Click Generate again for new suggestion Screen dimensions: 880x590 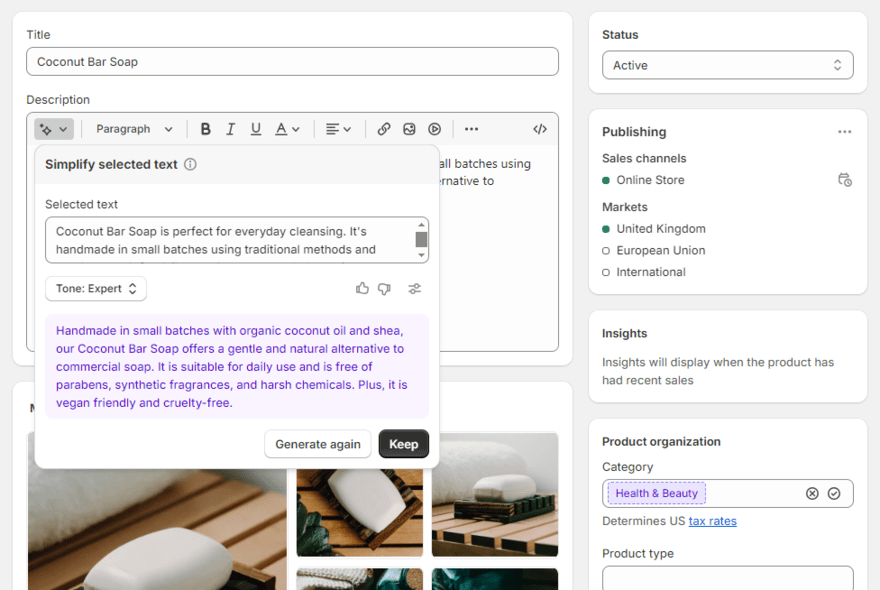(x=317, y=443)
